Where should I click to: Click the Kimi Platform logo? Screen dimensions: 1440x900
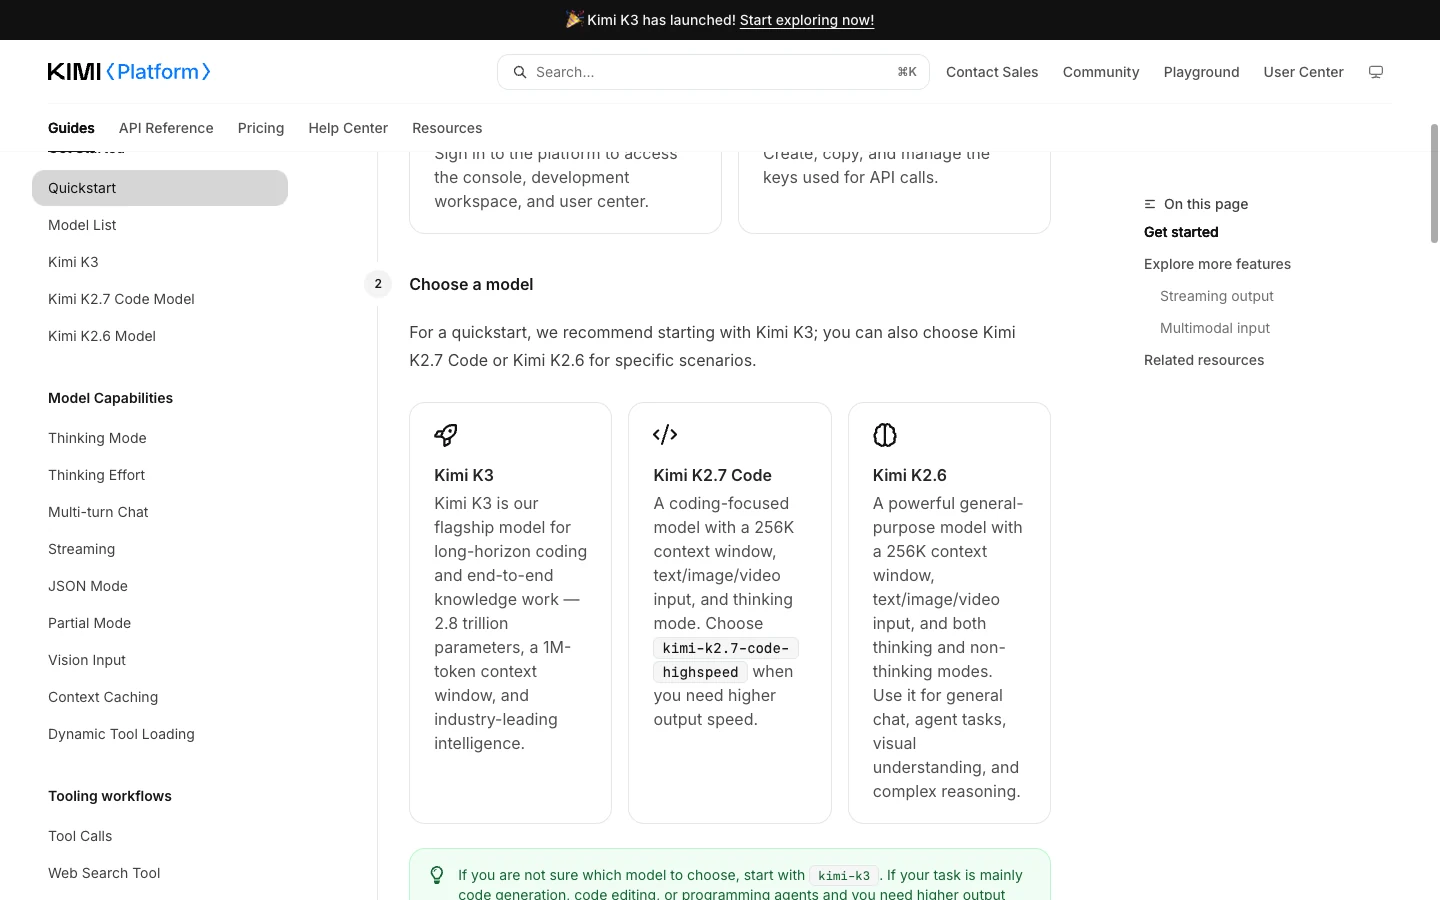tap(129, 72)
